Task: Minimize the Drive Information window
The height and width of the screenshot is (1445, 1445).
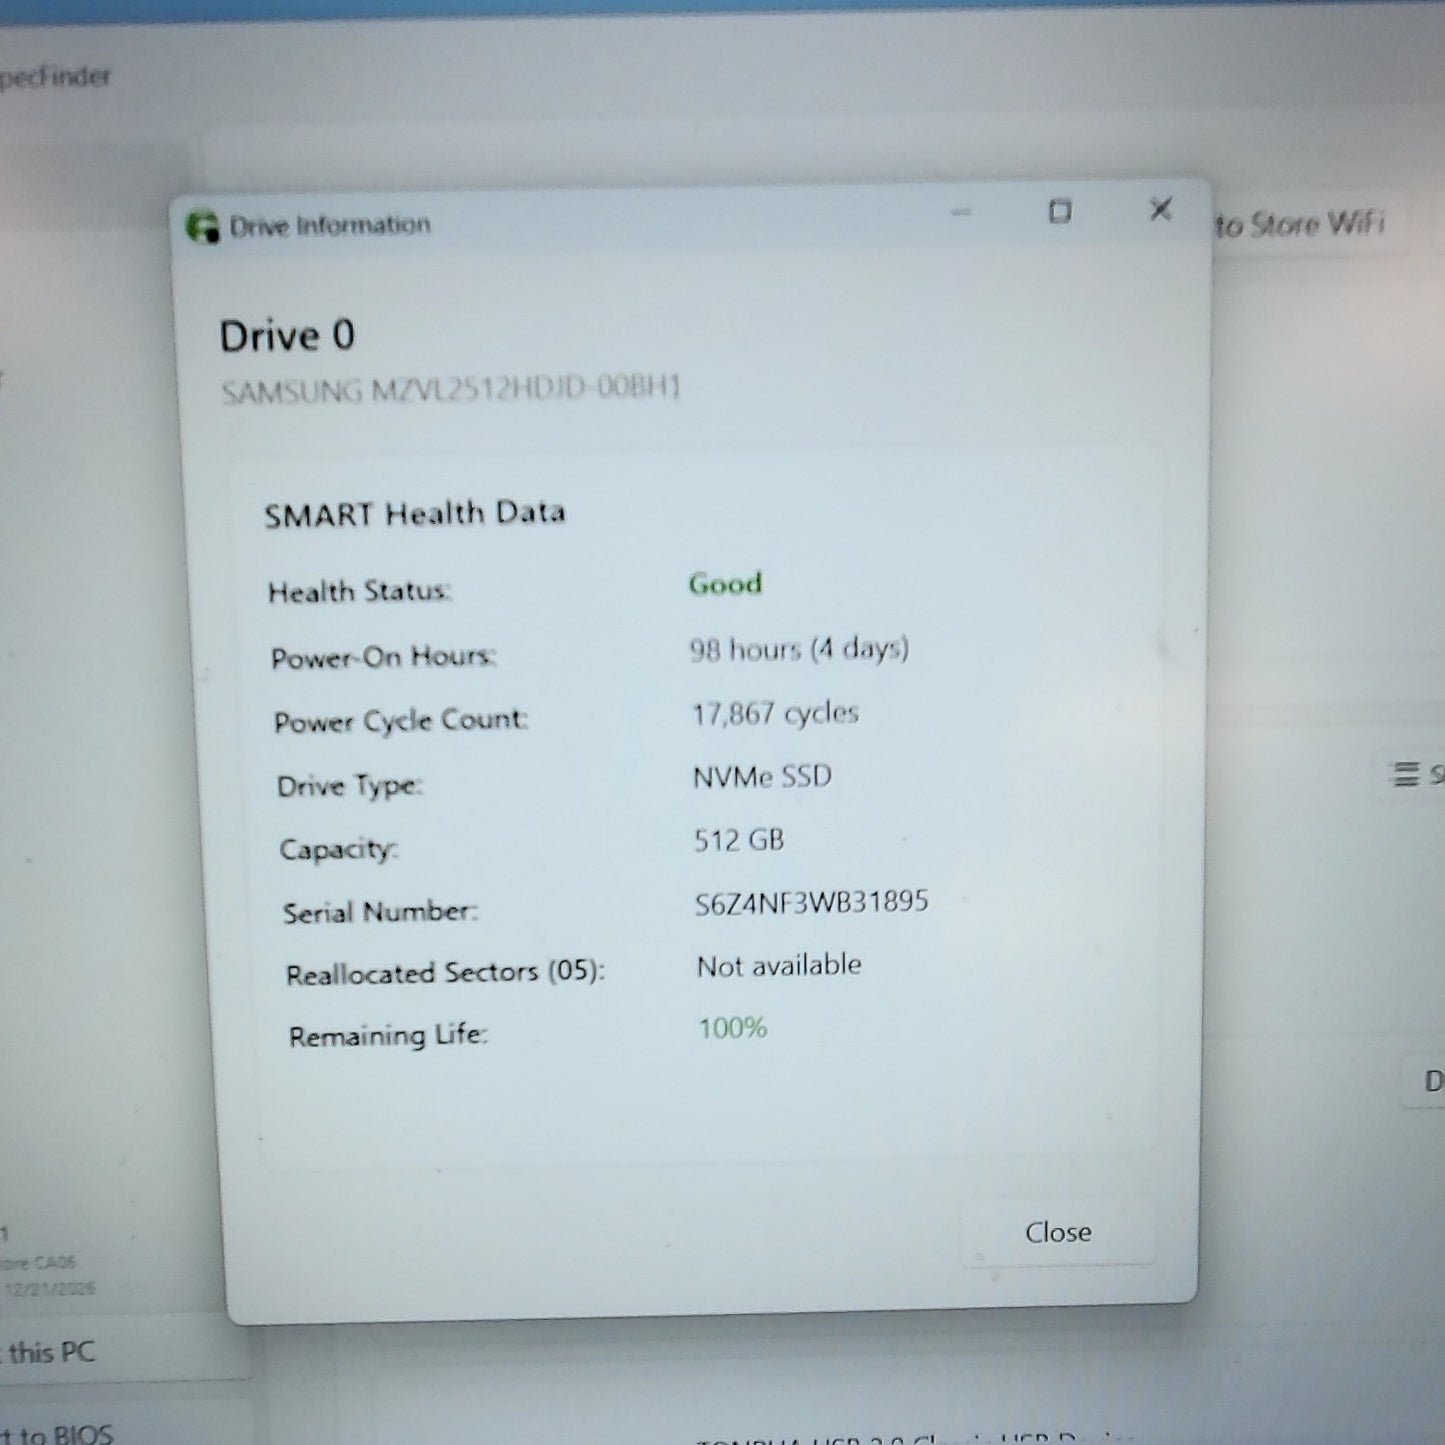Action: [961, 212]
